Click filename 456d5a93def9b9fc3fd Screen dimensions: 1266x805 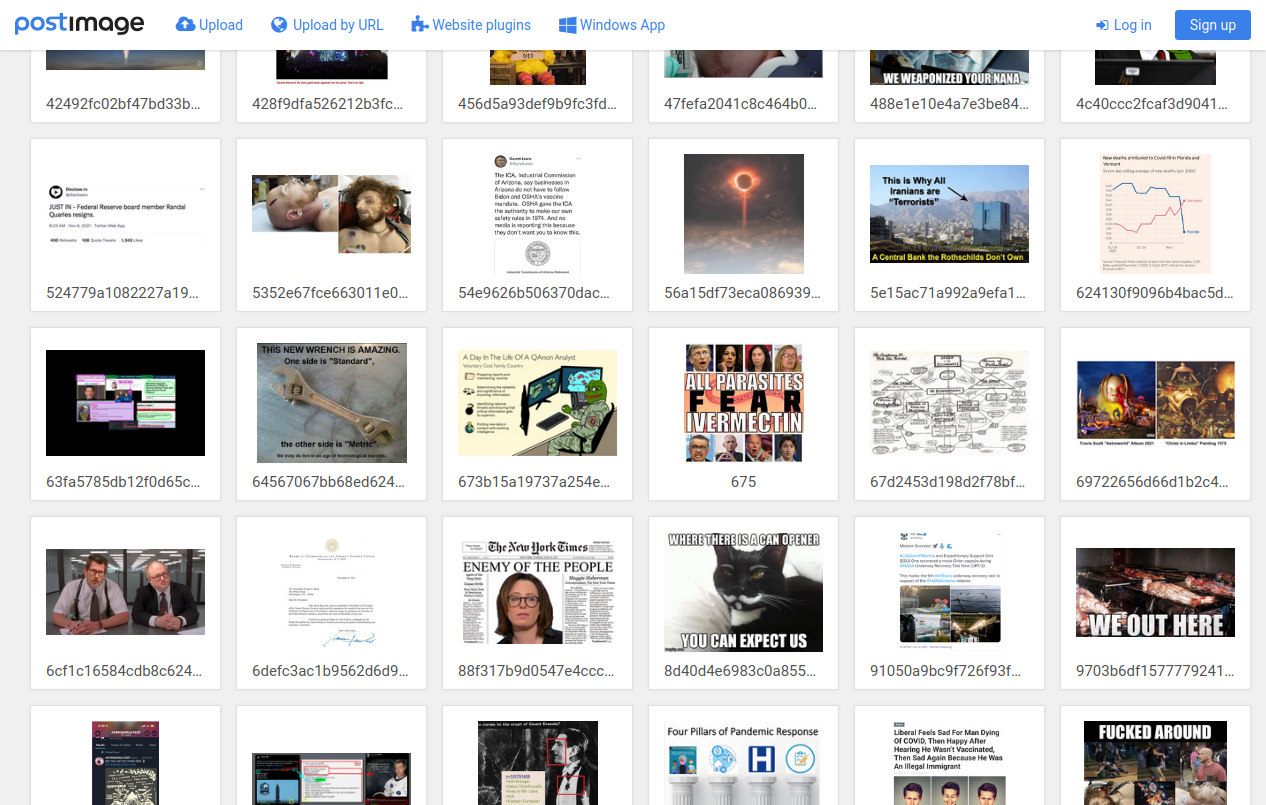coord(537,104)
